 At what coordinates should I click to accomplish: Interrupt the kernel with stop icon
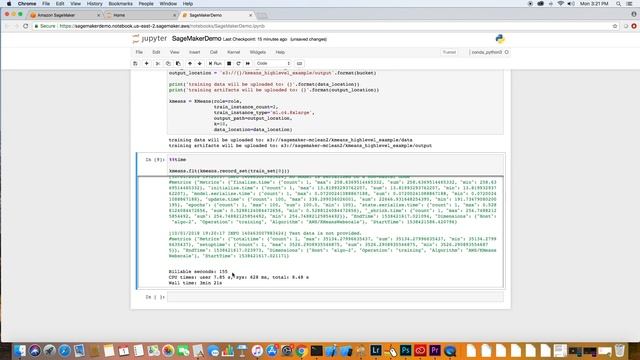pyautogui.click(x=229, y=64)
